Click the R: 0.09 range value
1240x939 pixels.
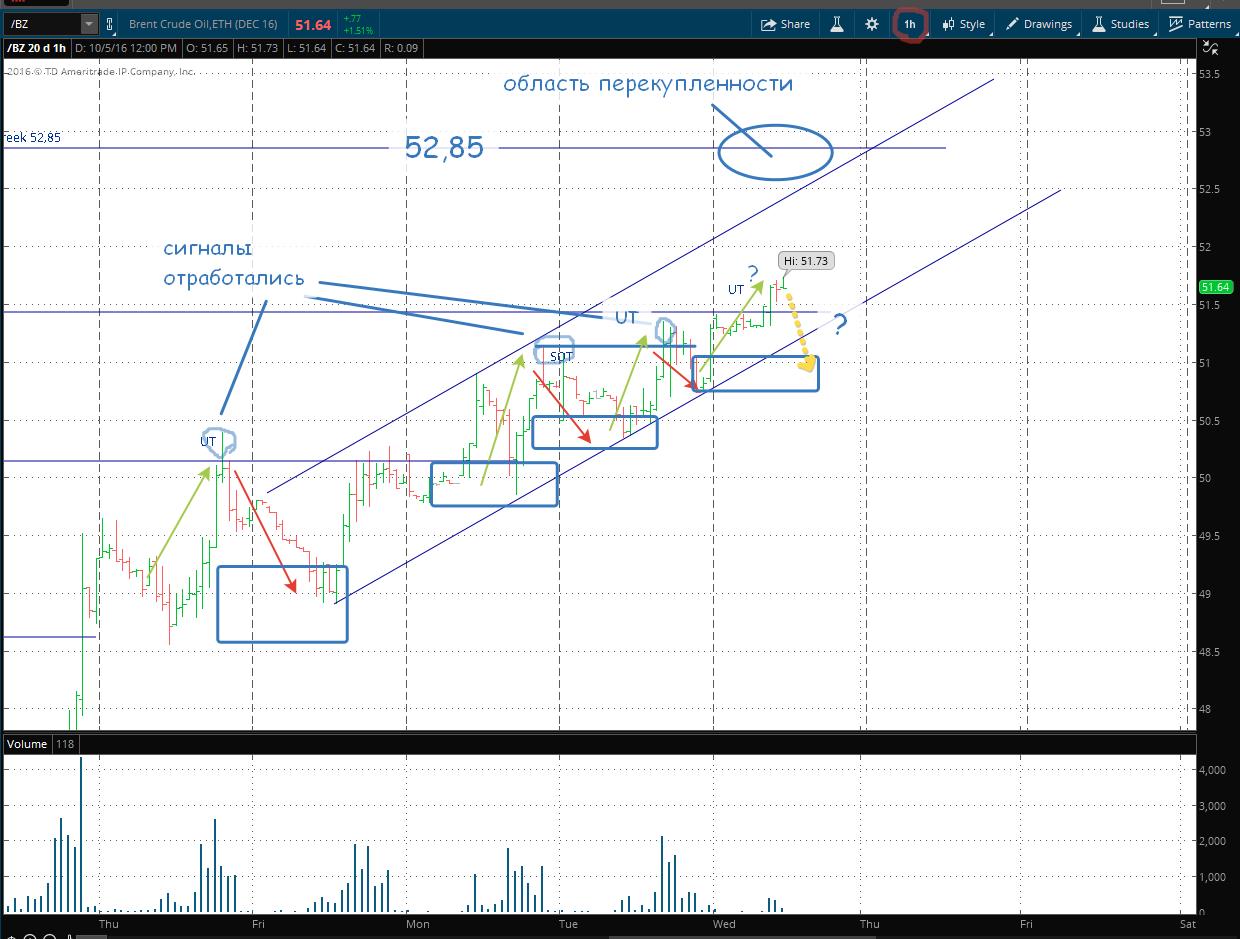point(400,48)
